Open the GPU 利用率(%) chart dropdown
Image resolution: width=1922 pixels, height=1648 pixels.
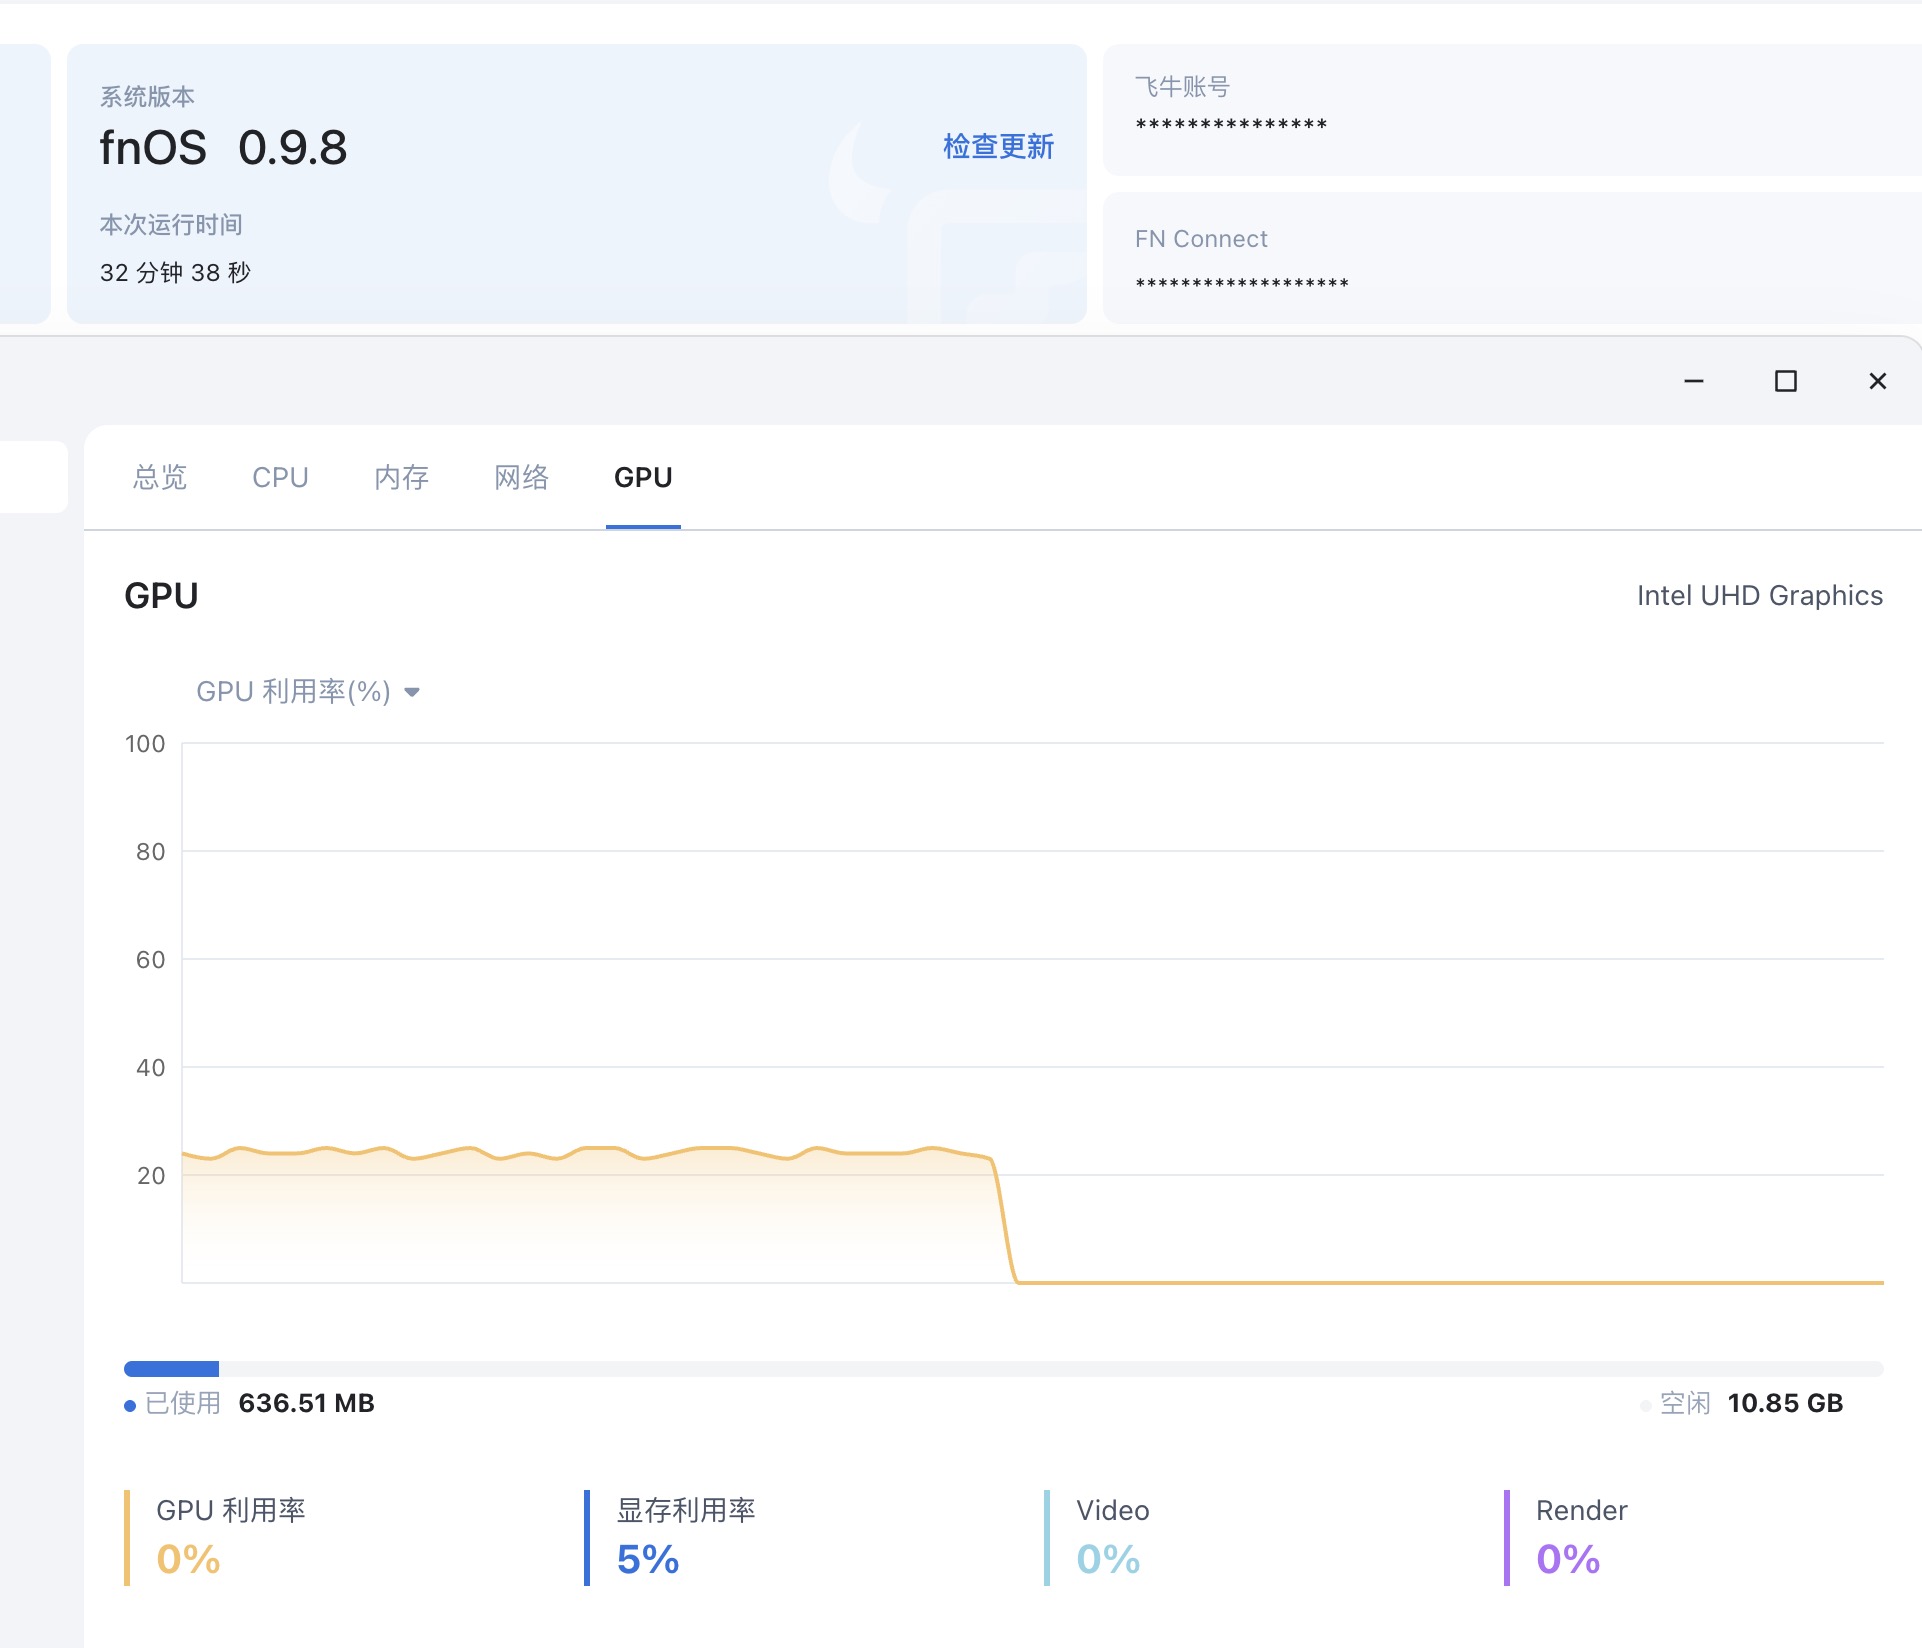click(x=308, y=692)
